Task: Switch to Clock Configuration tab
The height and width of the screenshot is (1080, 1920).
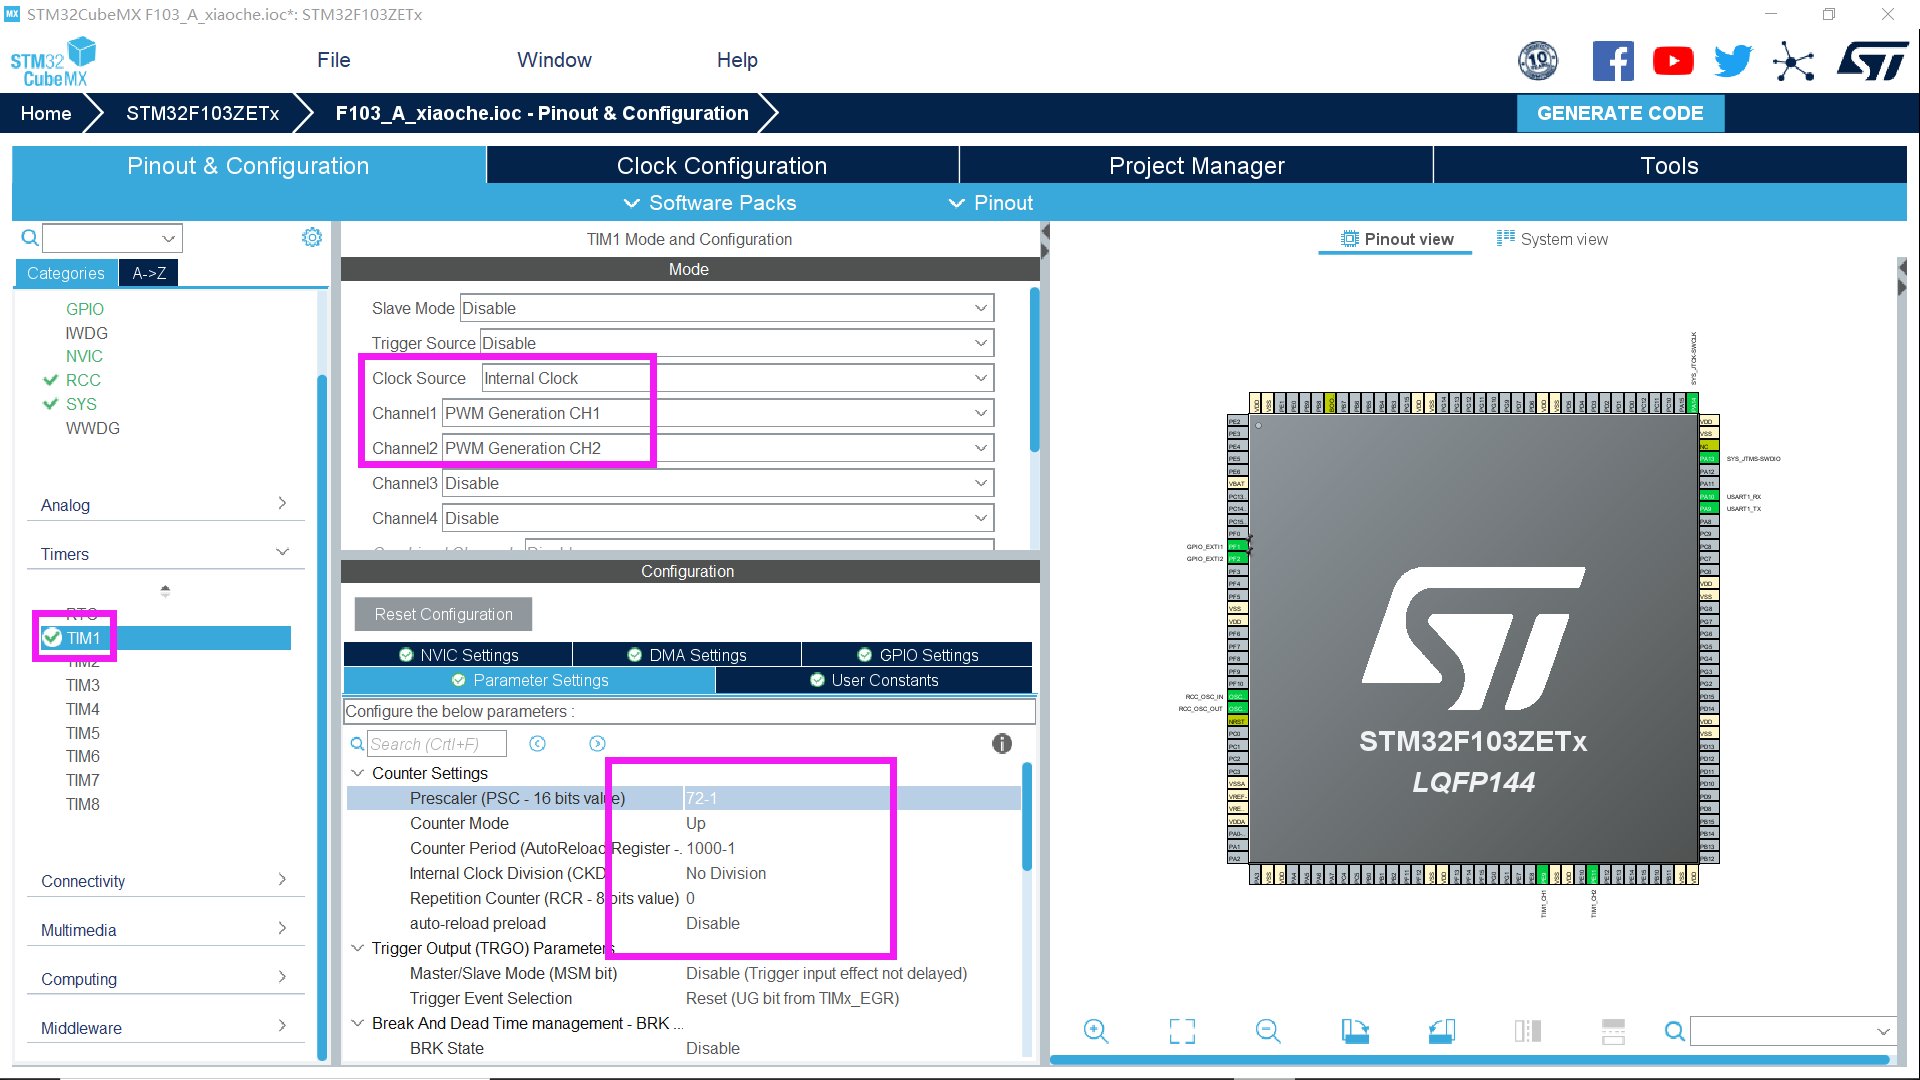Action: pos(722,165)
